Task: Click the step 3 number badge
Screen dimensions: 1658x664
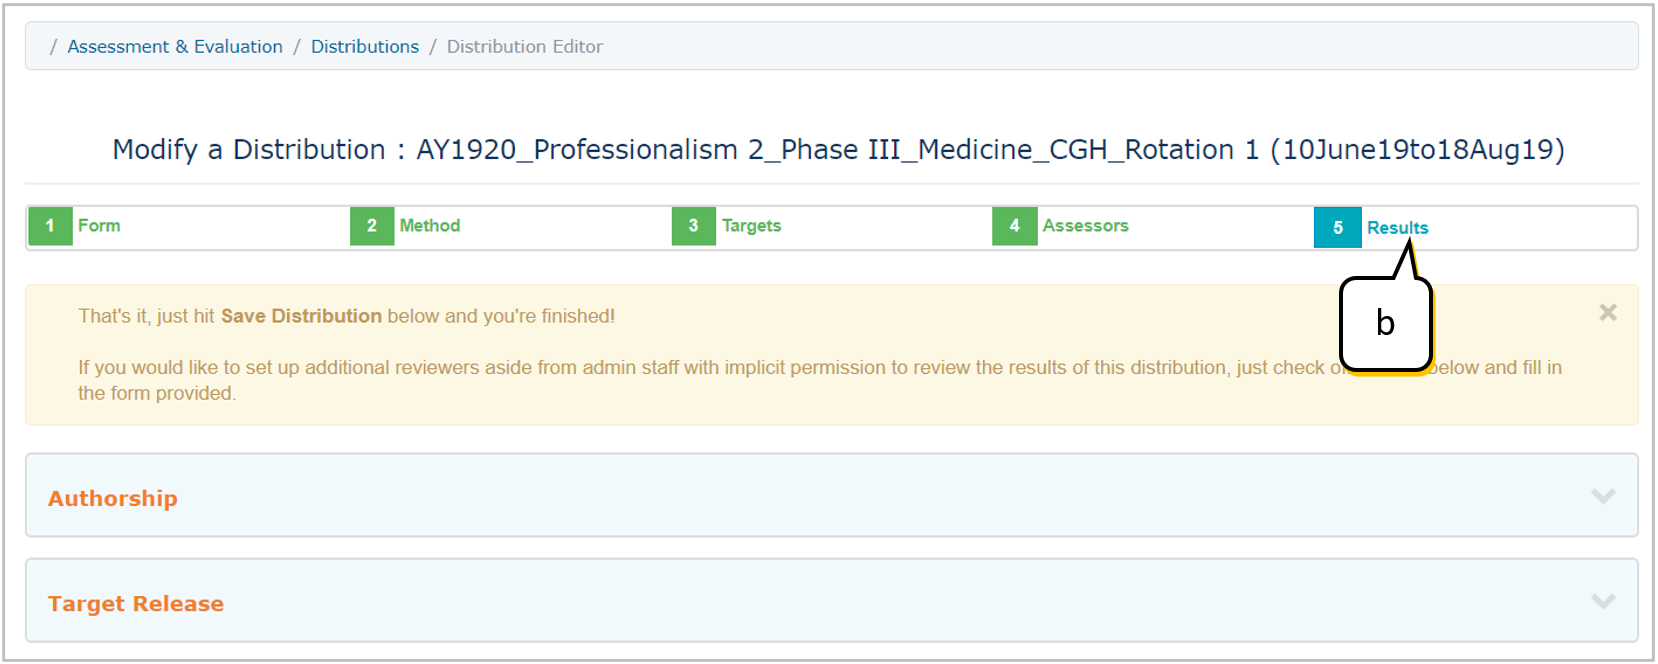Action: (x=693, y=226)
